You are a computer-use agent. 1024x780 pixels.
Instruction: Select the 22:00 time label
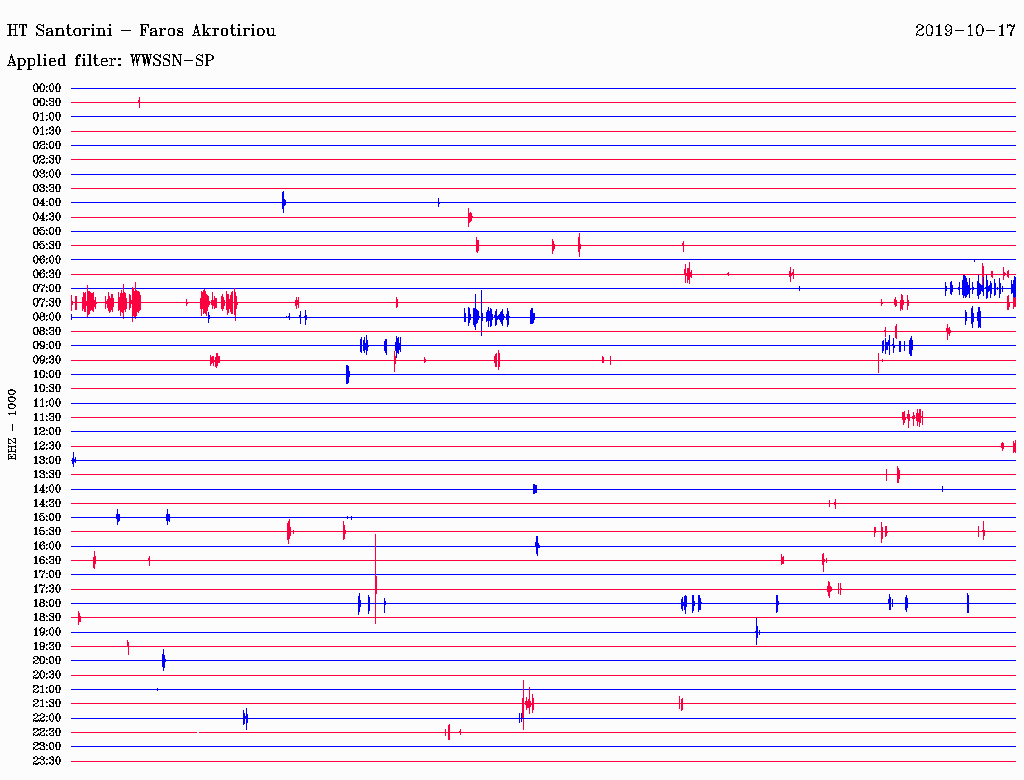click(x=46, y=718)
